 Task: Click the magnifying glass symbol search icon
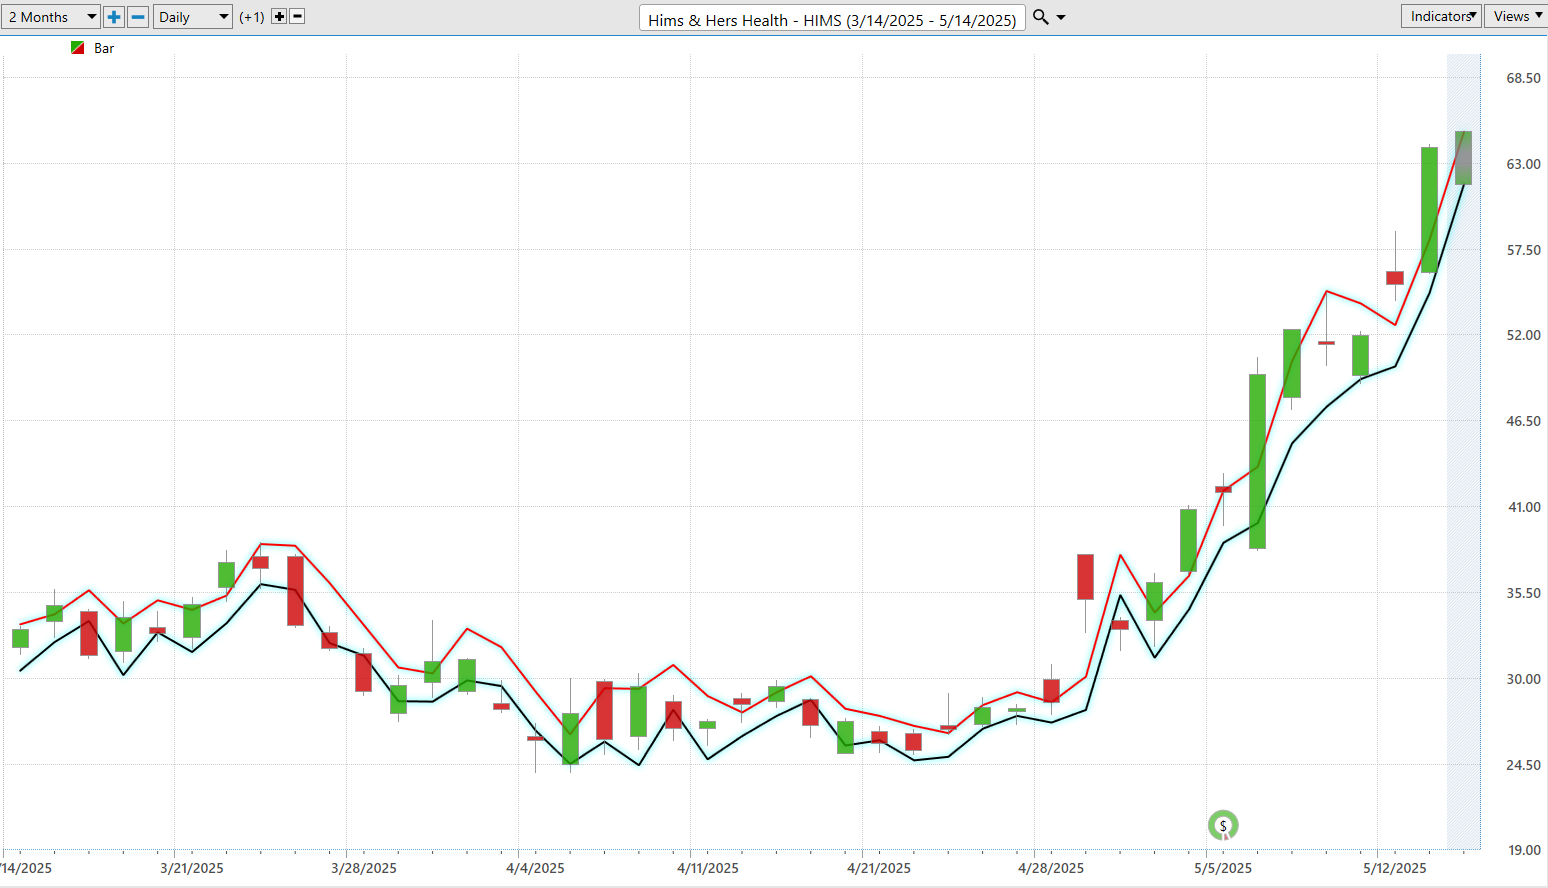click(x=1041, y=17)
